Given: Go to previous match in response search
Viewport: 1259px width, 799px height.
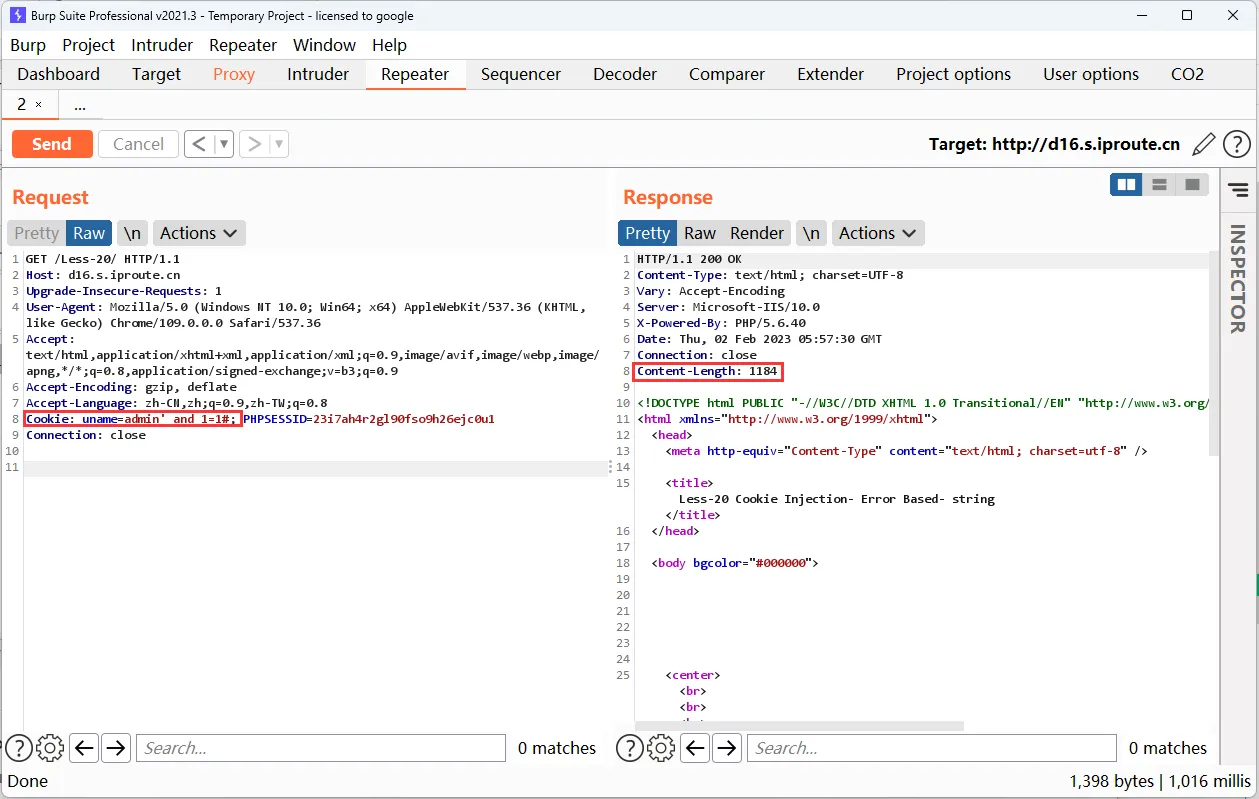Looking at the screenshot, I should pyautogui.click(x=695, y=748).
